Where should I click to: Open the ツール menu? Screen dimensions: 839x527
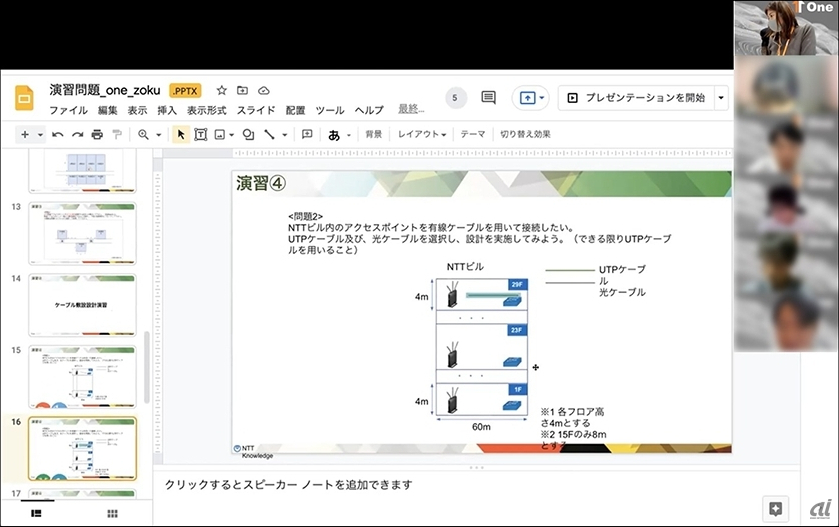pyautogui.click(x=330, y=110)
